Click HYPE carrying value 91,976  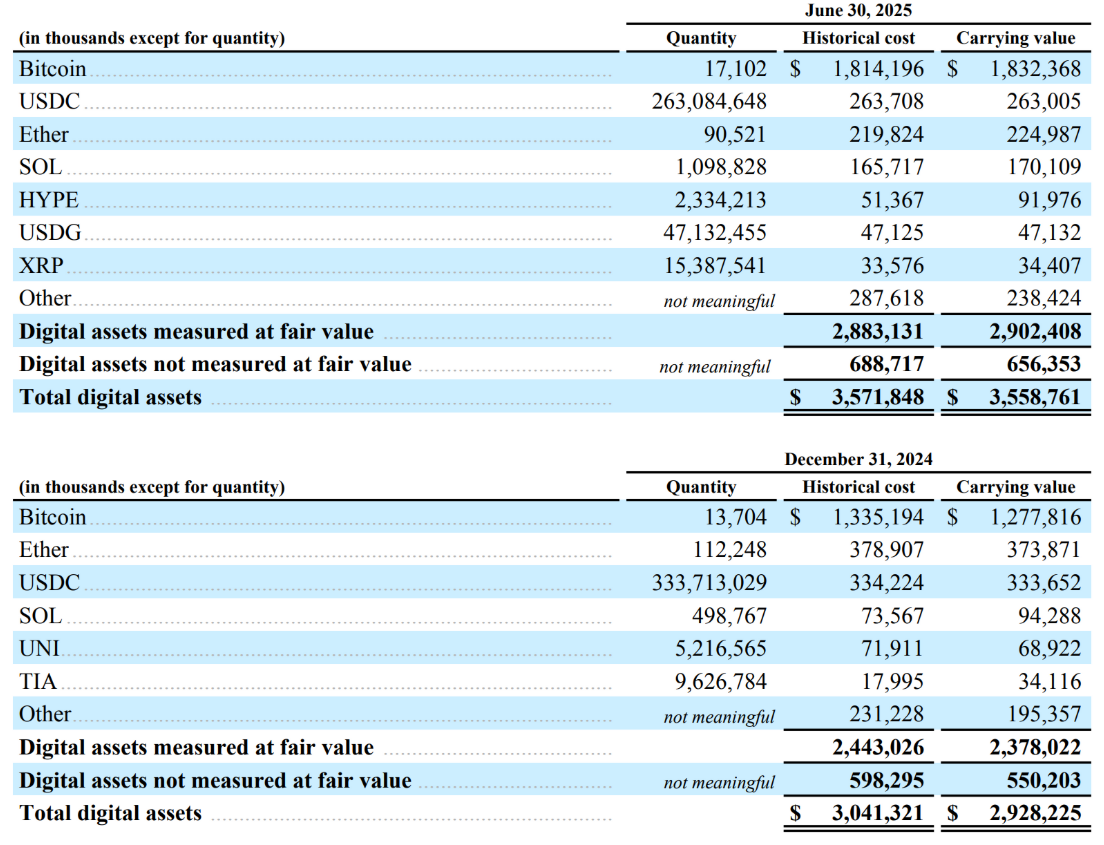pyautogui.click(x=1049, y=200)
